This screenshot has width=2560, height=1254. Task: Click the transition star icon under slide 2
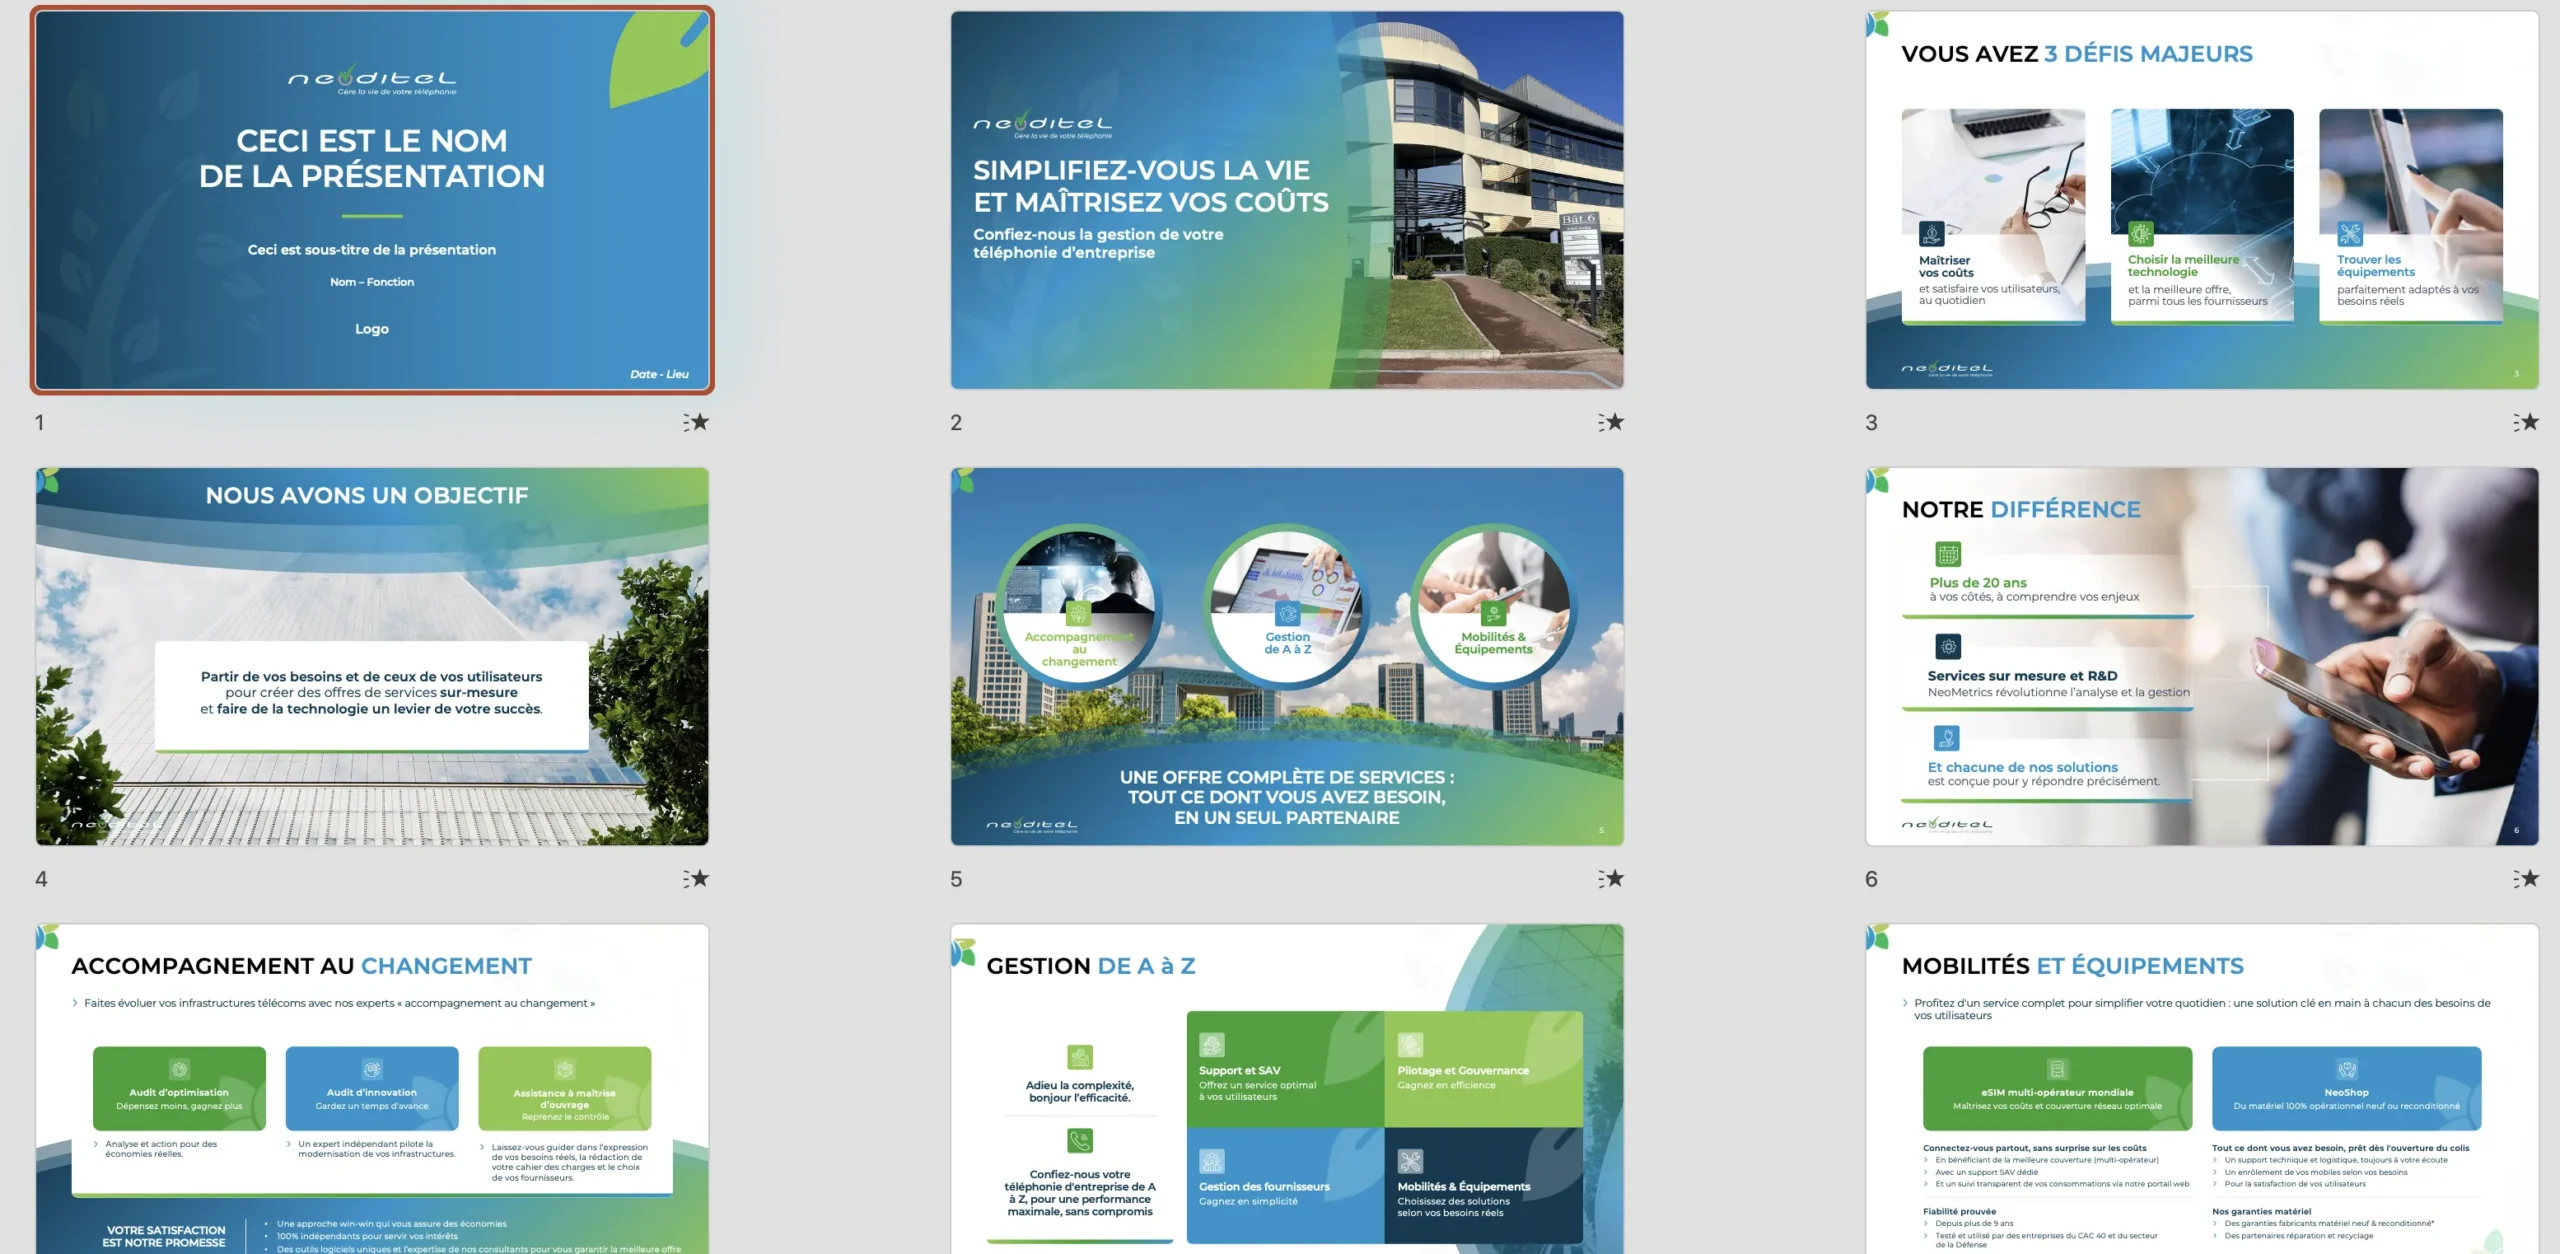pos(1611,422)
